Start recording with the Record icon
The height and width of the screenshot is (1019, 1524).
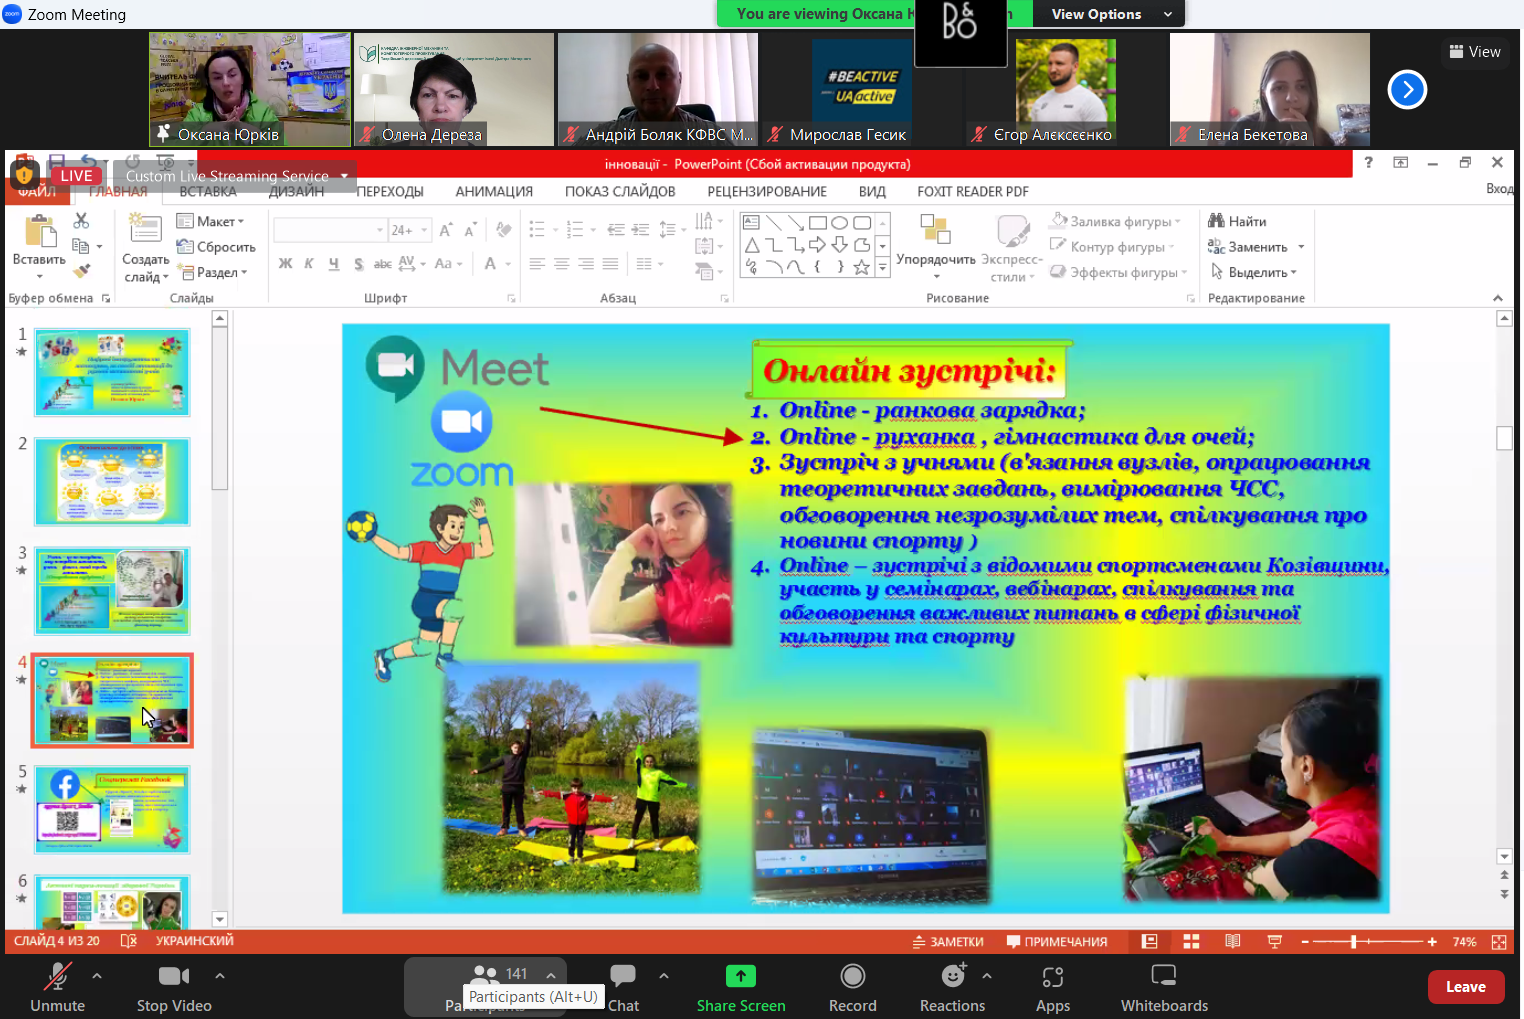[x=852, y=977]
